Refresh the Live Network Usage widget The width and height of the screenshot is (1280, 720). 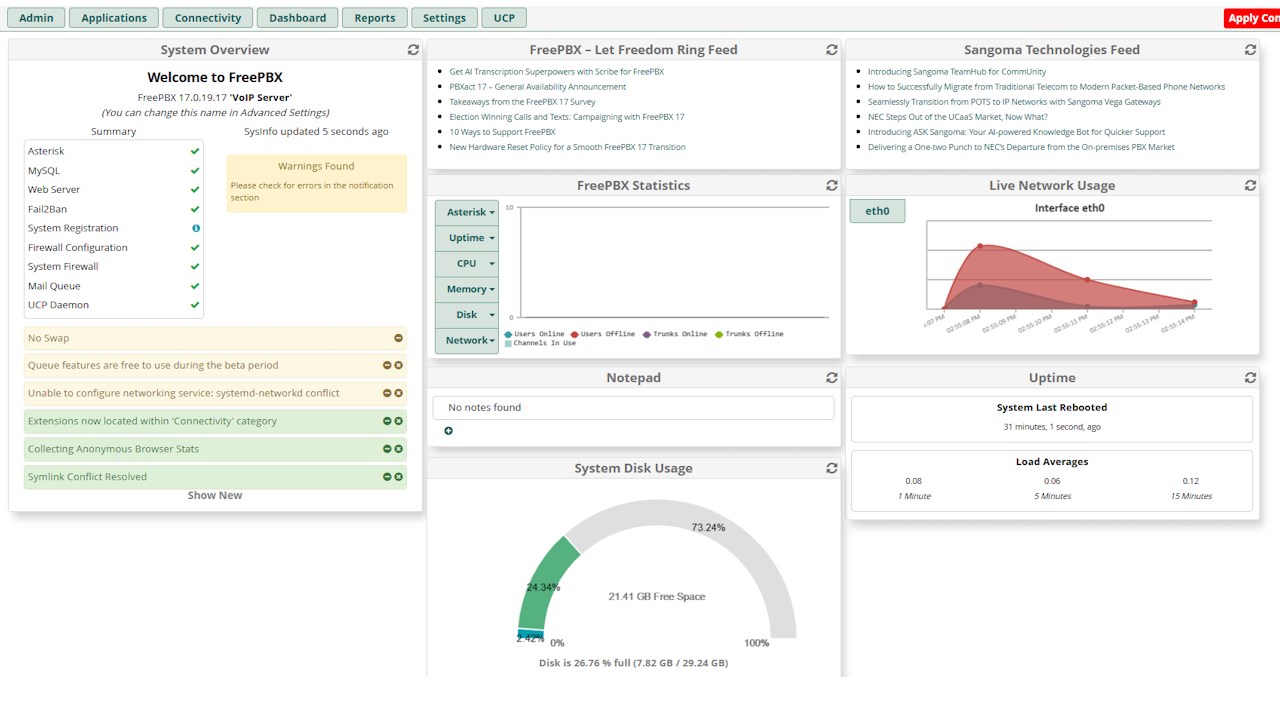pyautogui.click(x=1250, y=185)
